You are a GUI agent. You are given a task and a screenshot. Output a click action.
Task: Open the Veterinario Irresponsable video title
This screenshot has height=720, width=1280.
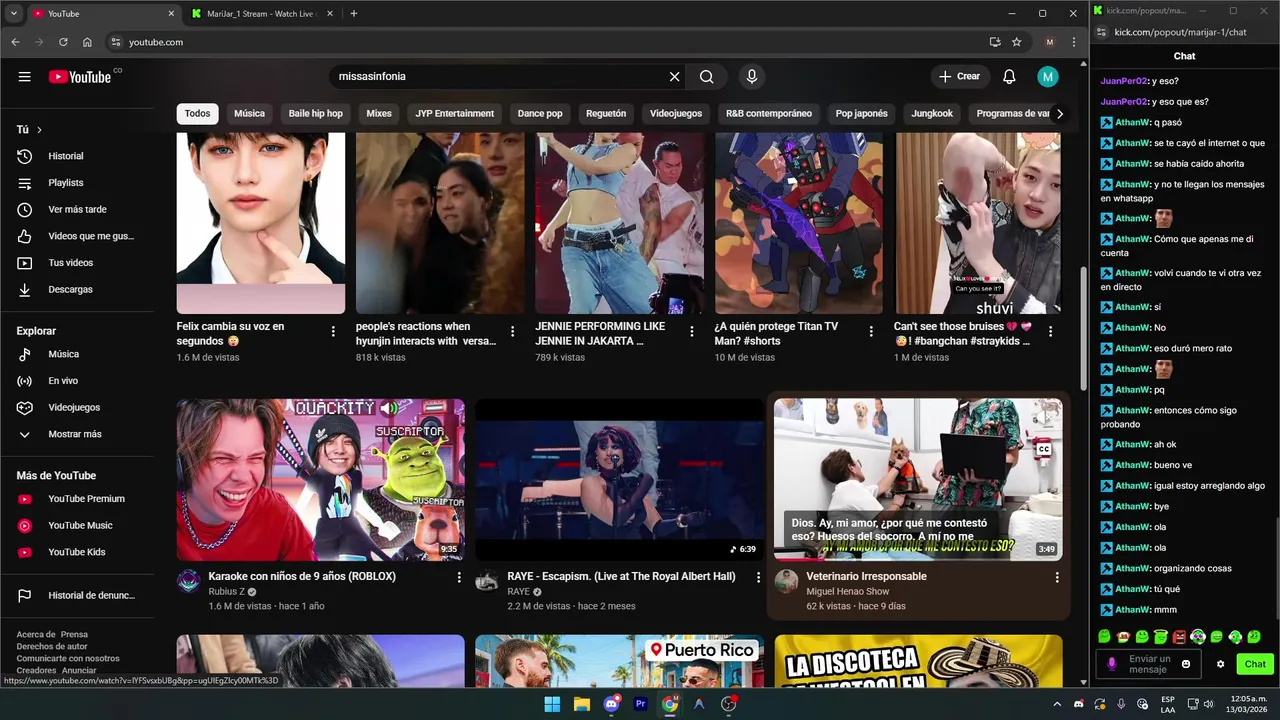pyautogui.click(x=866, y=576)
